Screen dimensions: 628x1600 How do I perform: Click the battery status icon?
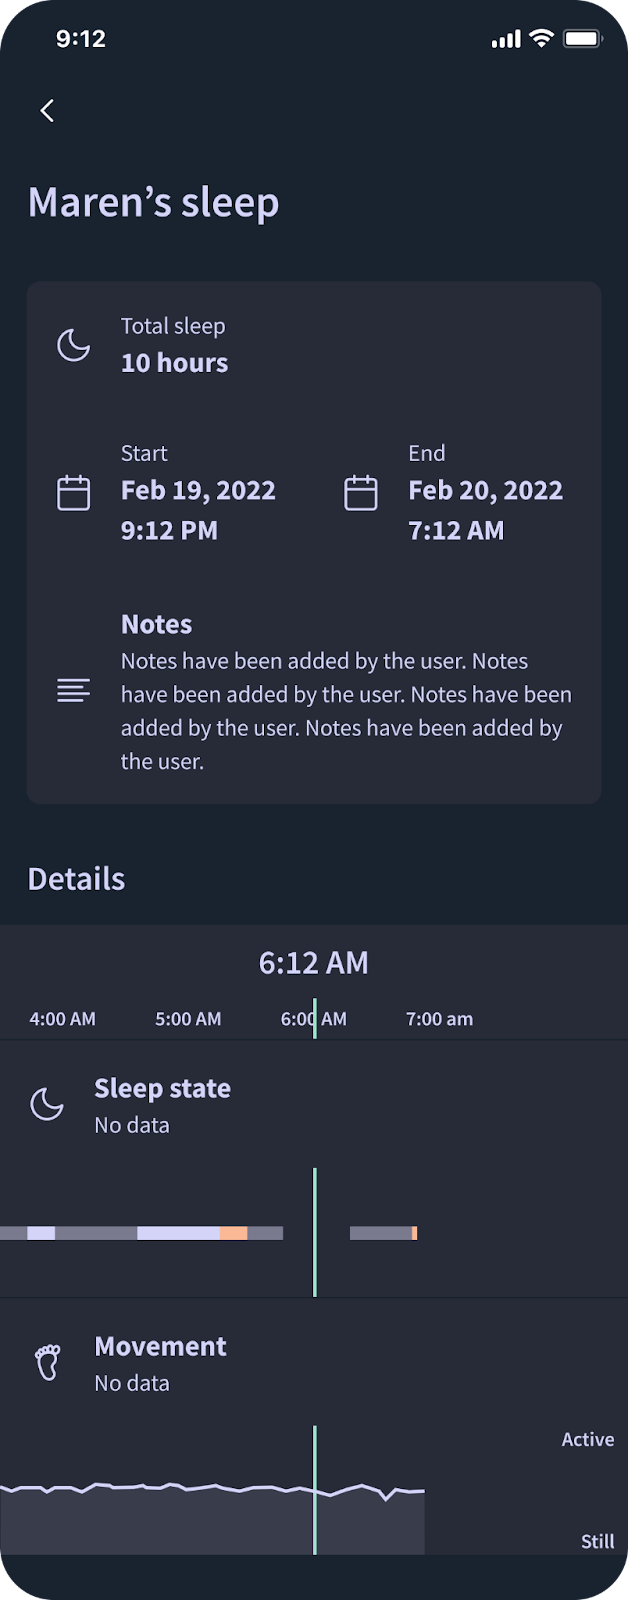point(582,39)
